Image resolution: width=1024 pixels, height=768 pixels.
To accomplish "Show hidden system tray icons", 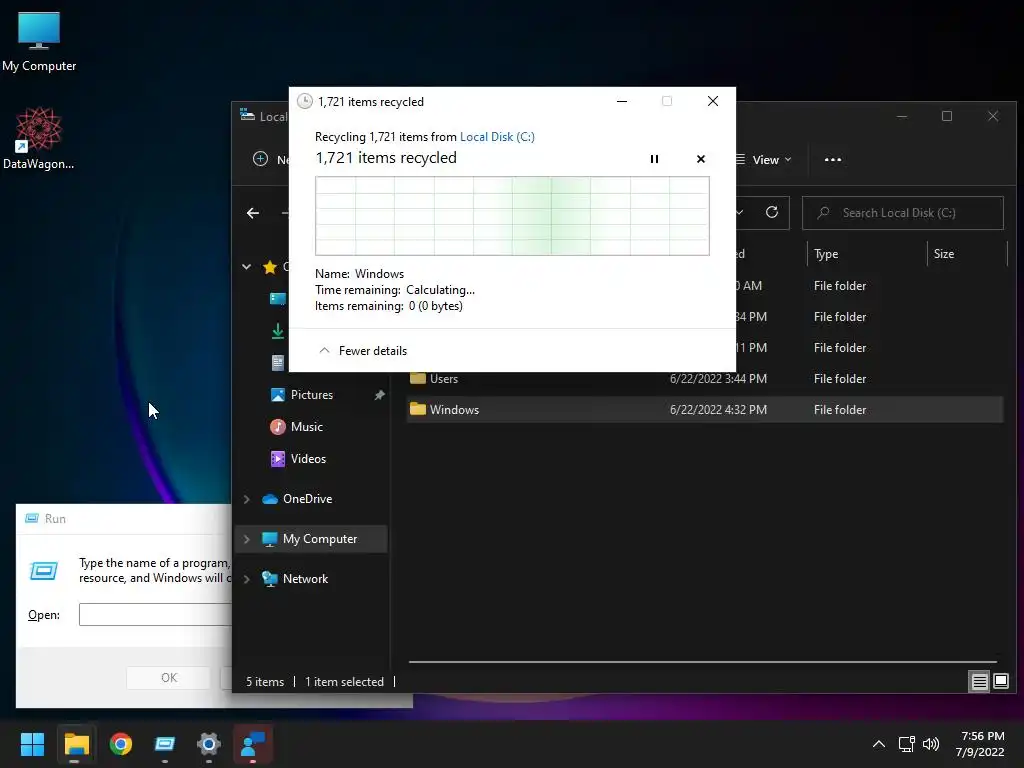I will pyautogui.click(x=879, y=744).
